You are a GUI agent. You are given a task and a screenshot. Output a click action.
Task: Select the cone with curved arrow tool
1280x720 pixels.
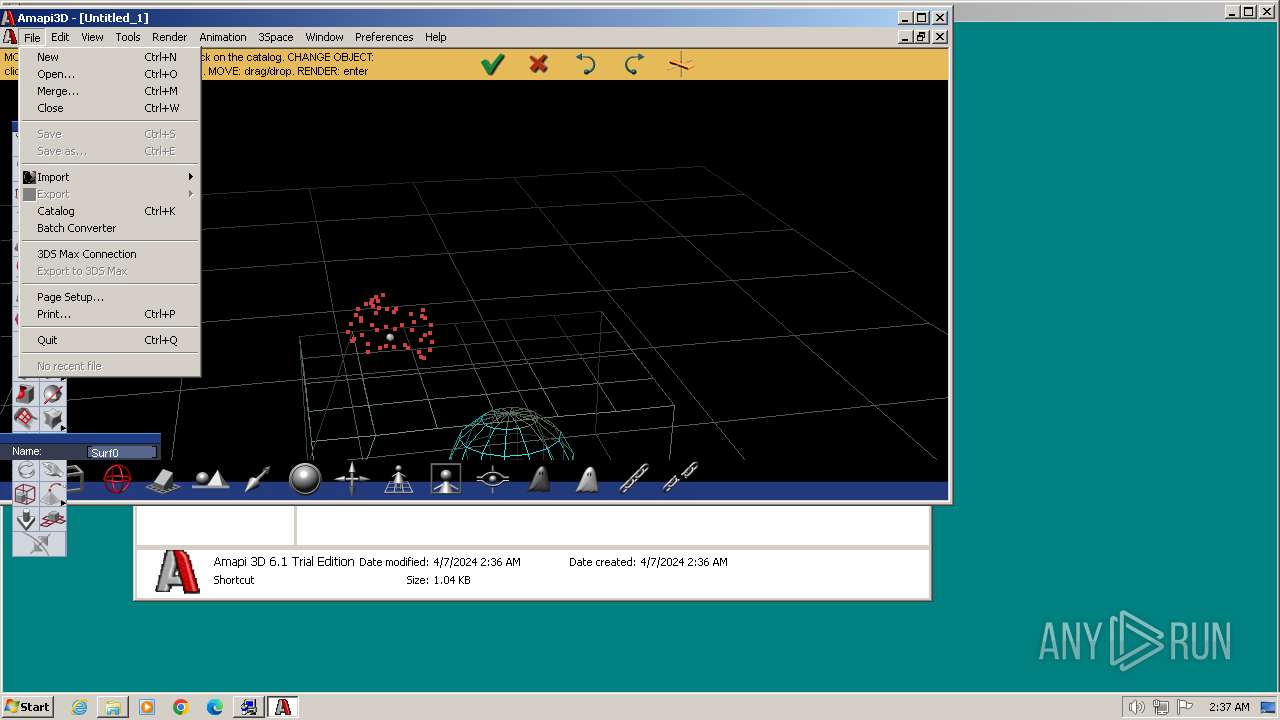(53, 494)
